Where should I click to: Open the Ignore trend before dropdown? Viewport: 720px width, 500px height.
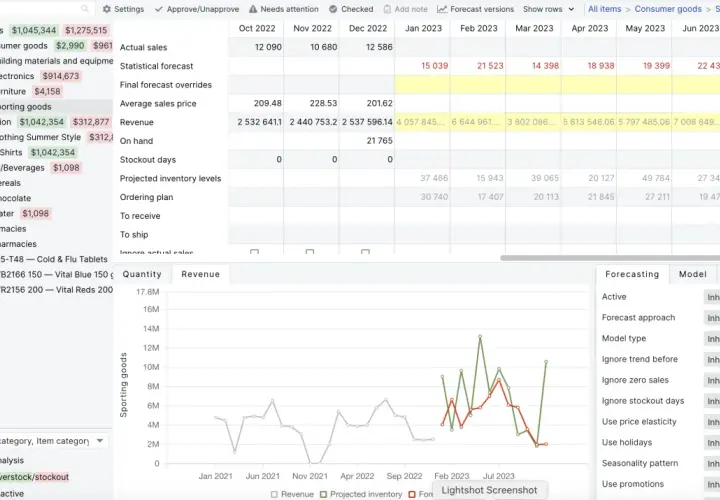[x=711, y=360]
